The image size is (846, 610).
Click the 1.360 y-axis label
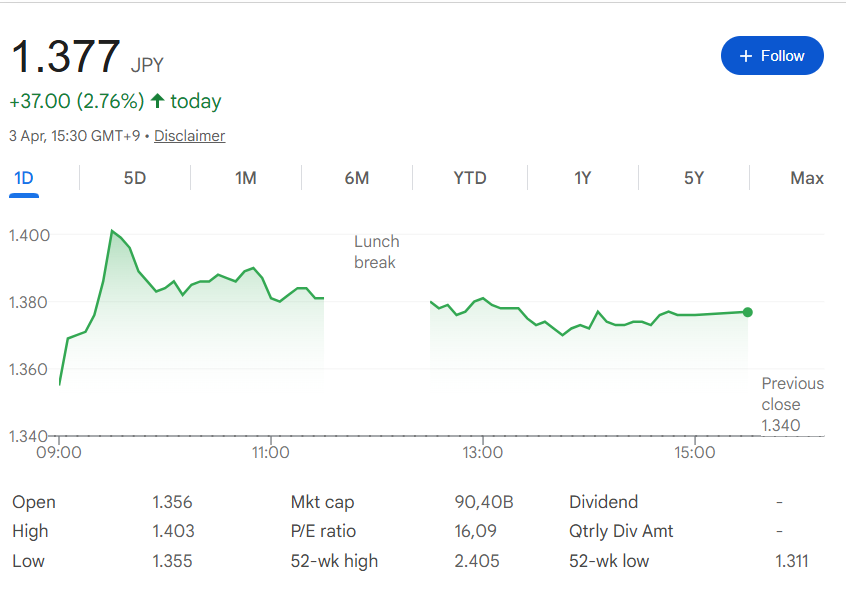tap(28, 369)
